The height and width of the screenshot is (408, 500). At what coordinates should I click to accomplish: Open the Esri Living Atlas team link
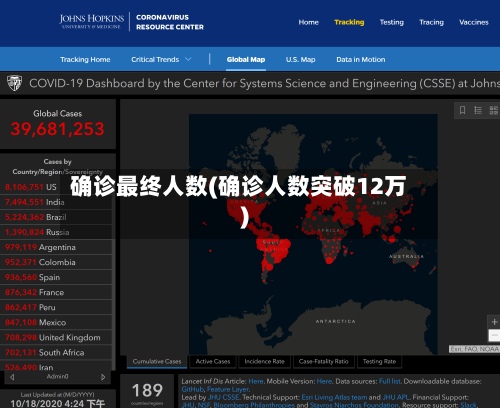334,397
